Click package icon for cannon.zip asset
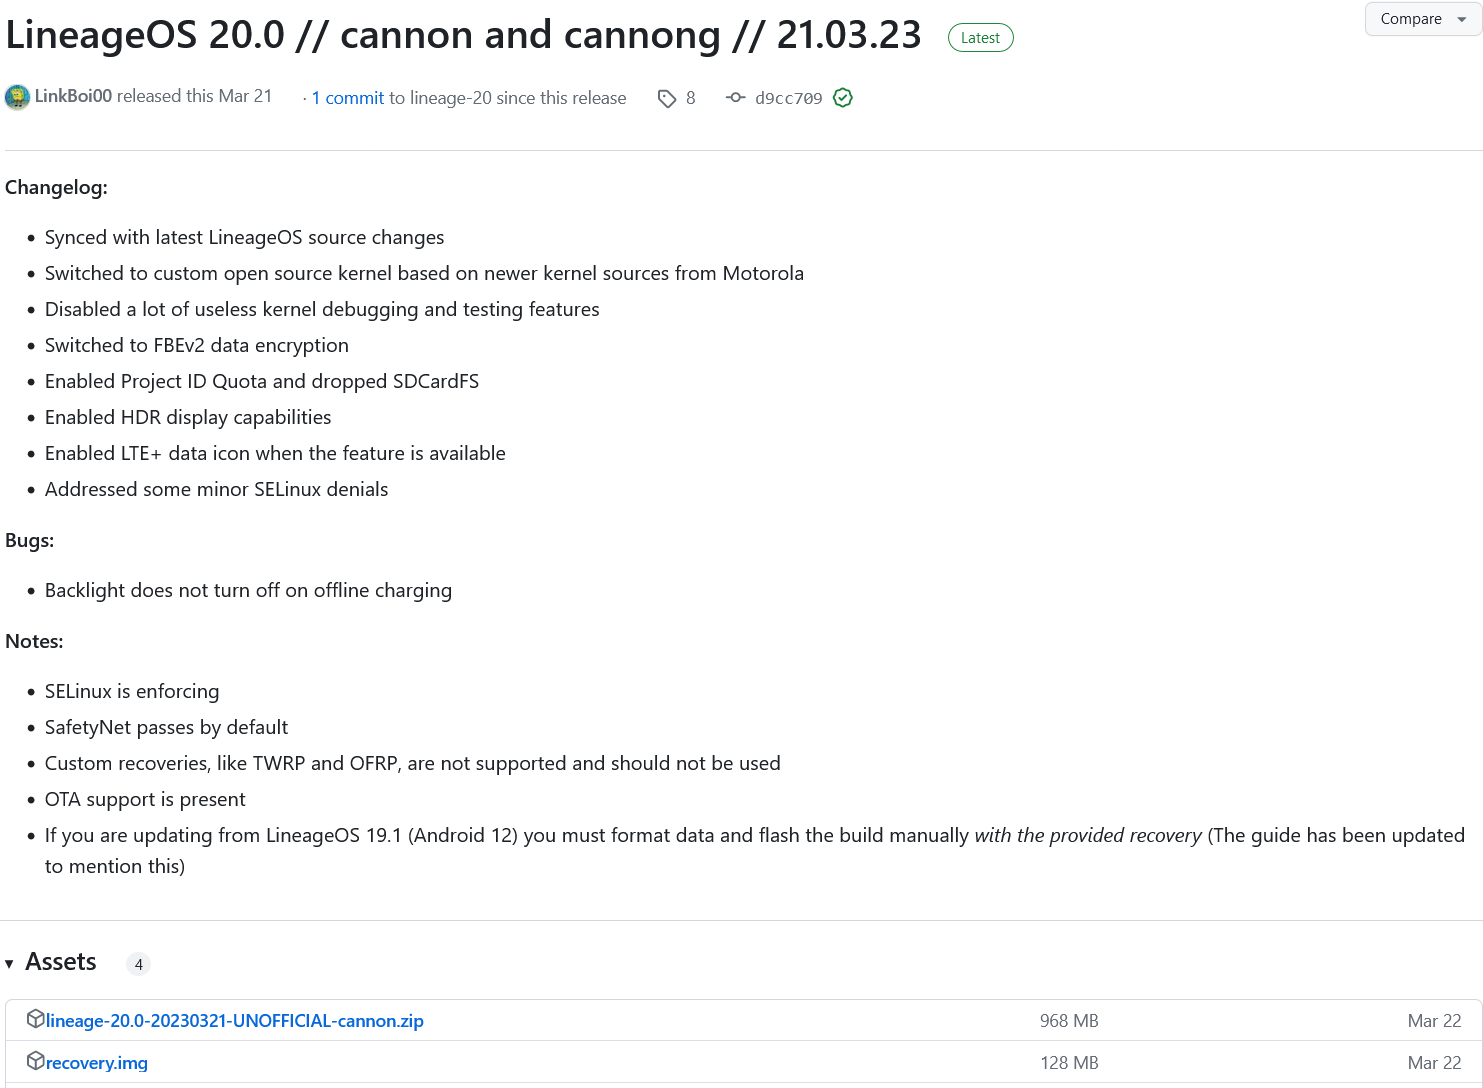Screen dimensions: 1483x1088 pyautogui.click(x=35, y=1019)
